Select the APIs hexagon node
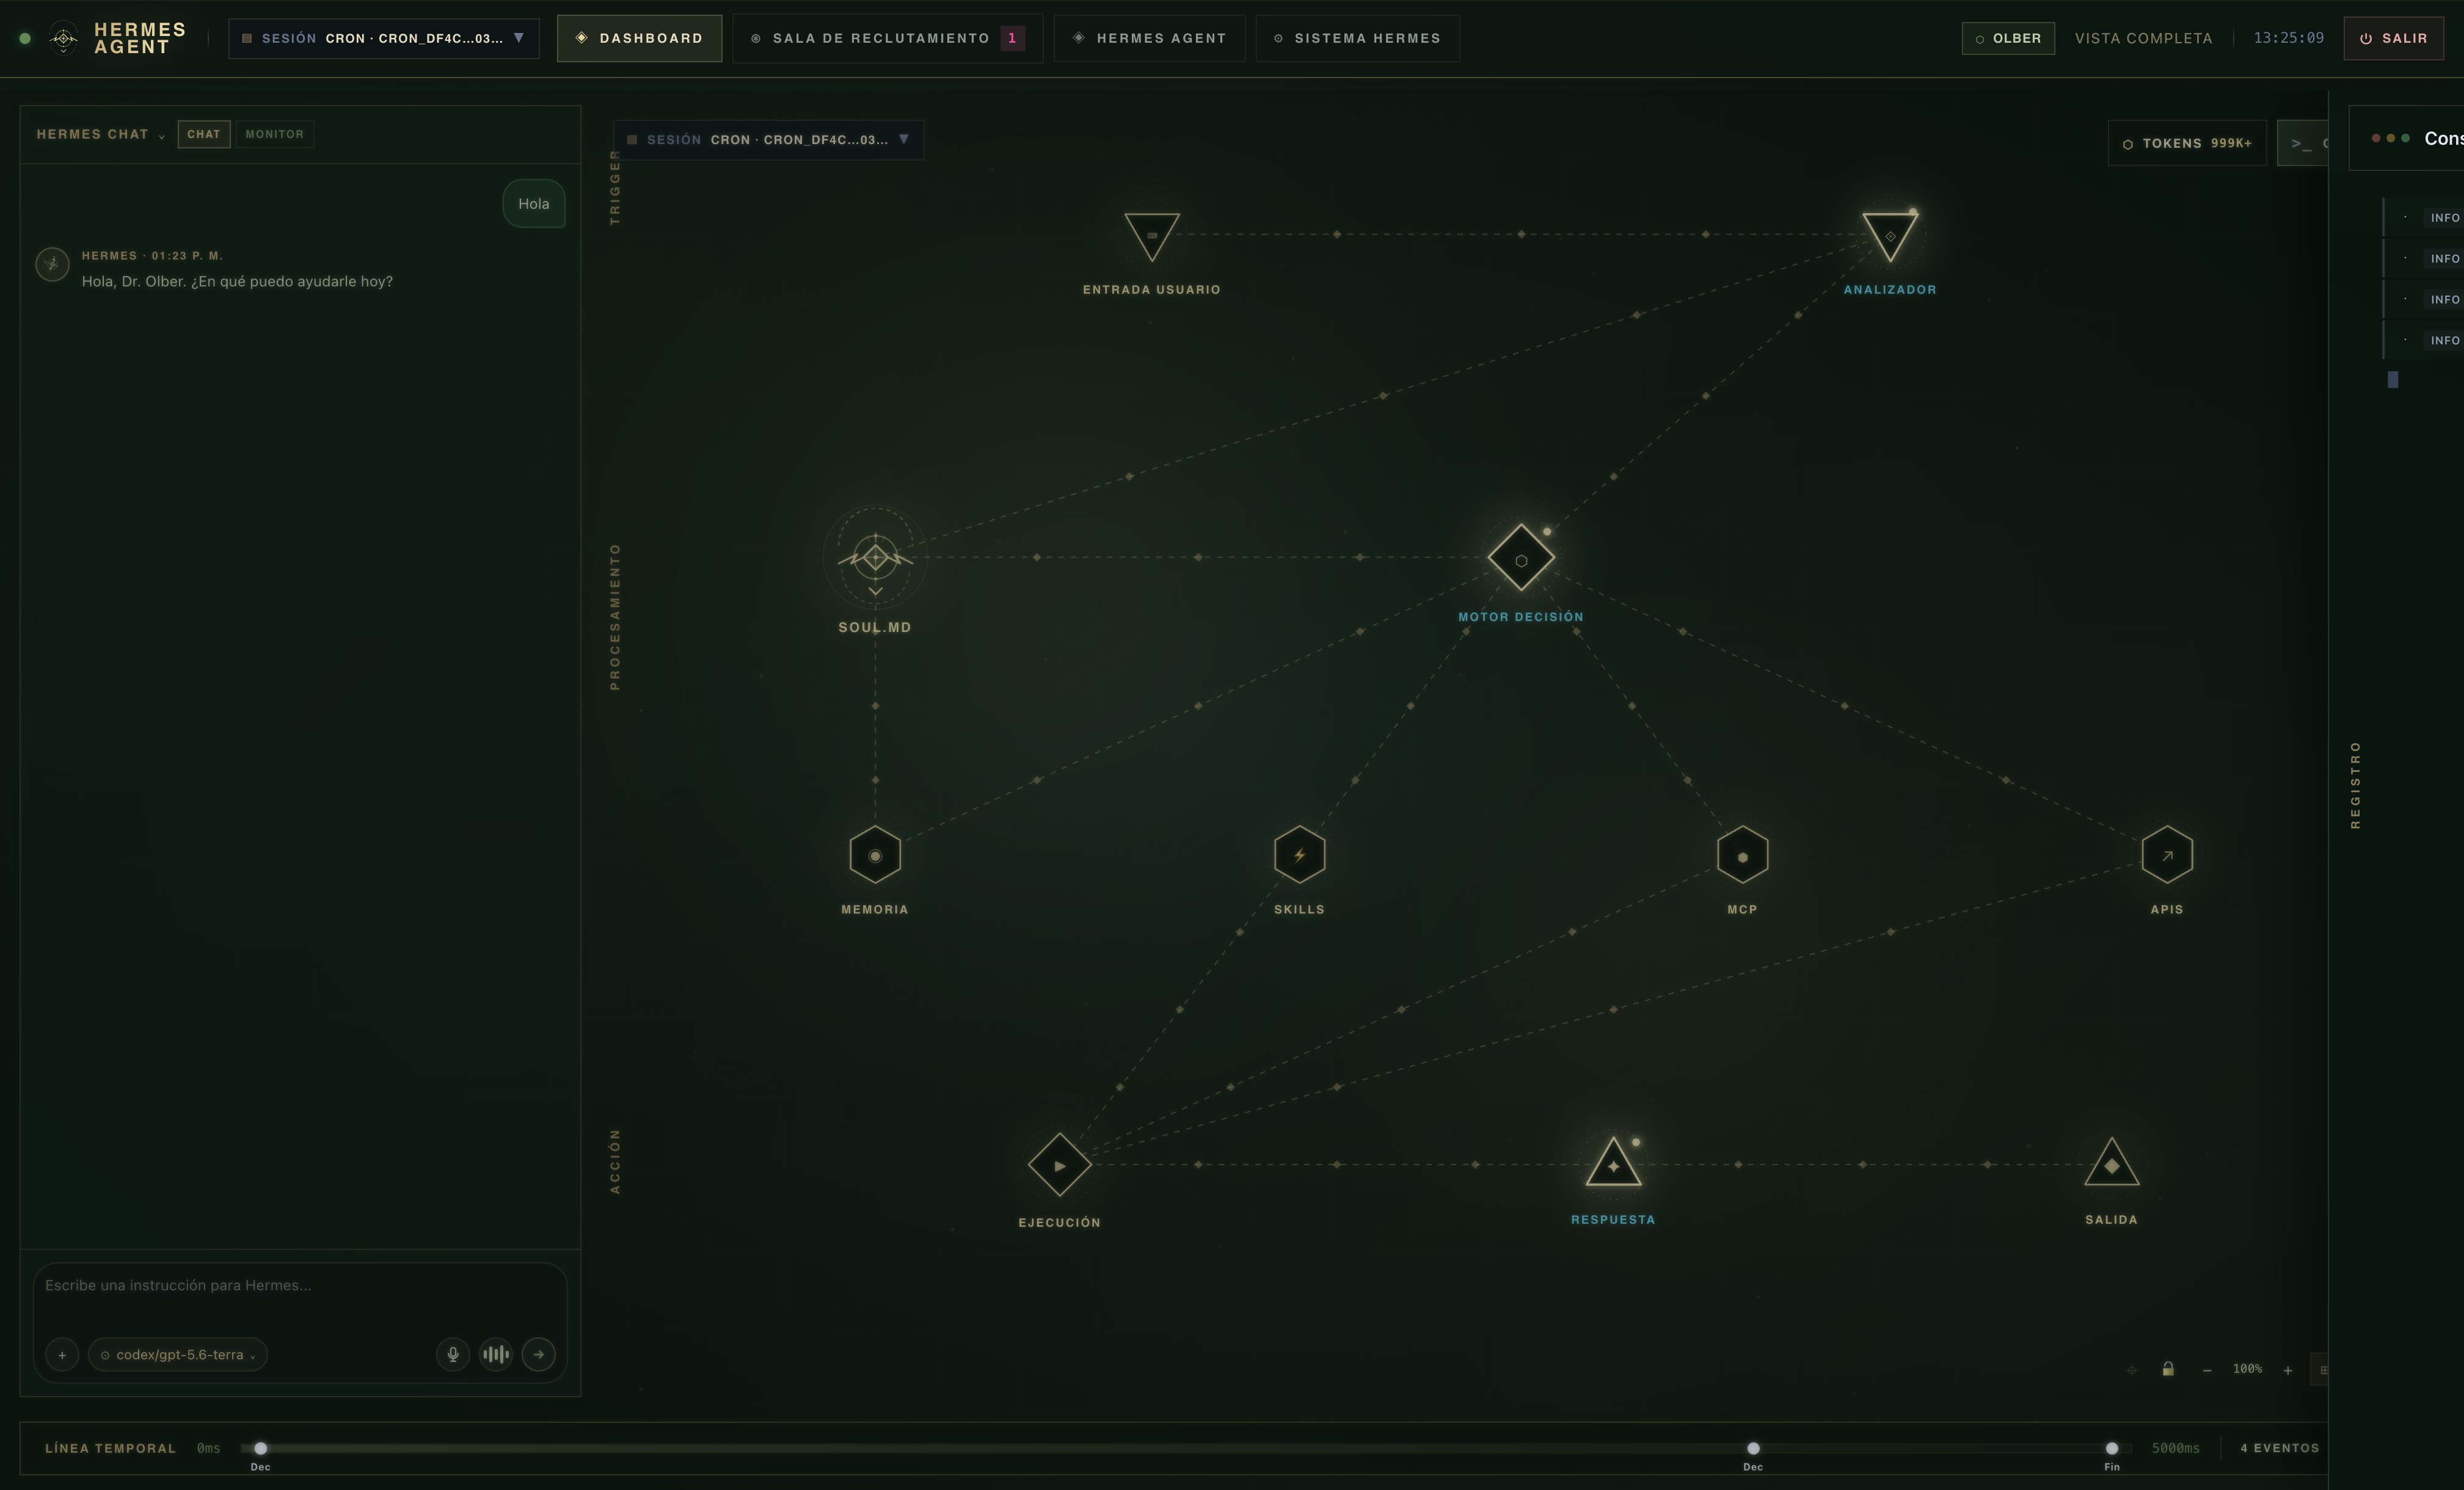This screenshot has width=2464, height=1490. (2167, 854)
